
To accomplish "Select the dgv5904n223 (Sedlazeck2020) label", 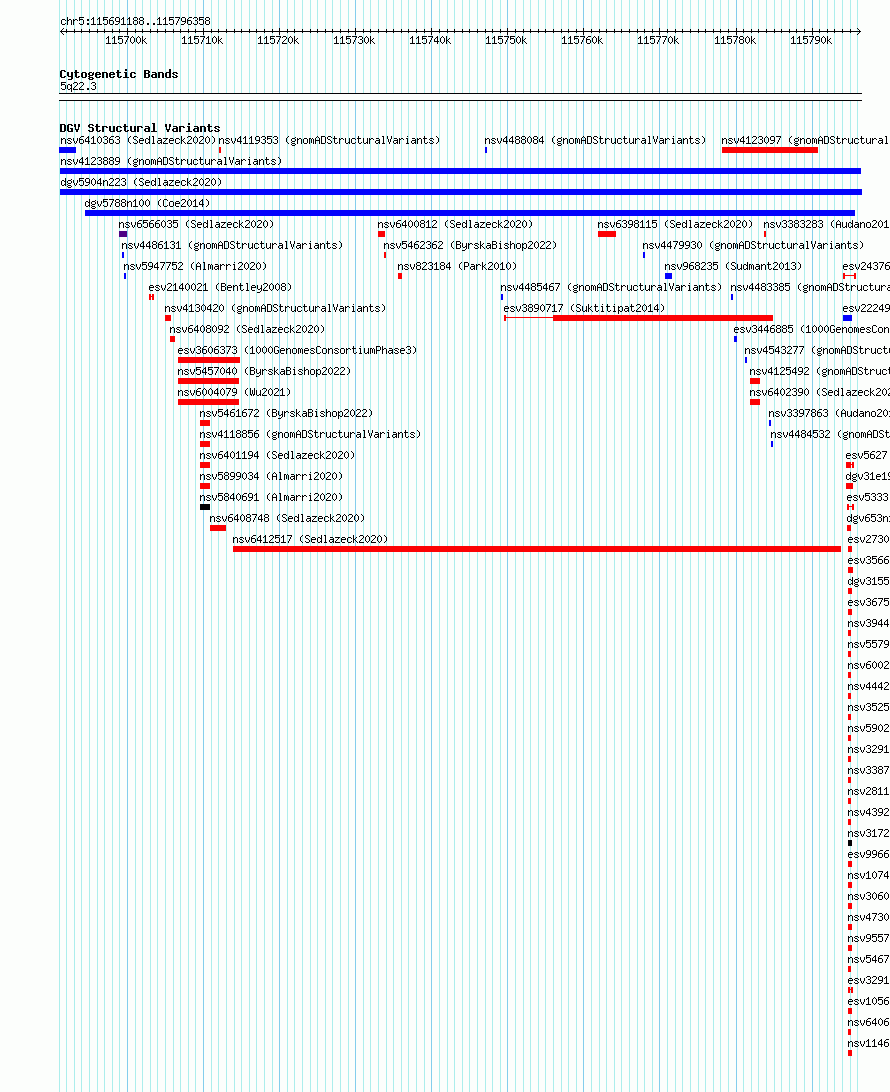I will [141, 182].
